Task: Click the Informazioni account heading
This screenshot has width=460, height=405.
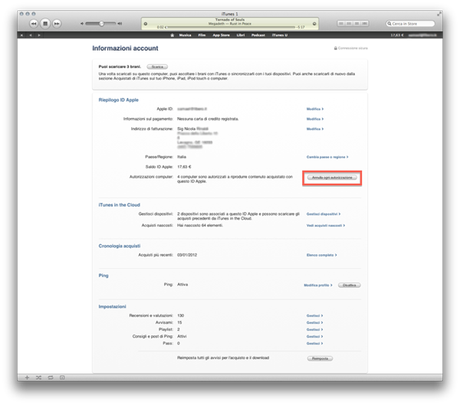Action: [125, 48]
